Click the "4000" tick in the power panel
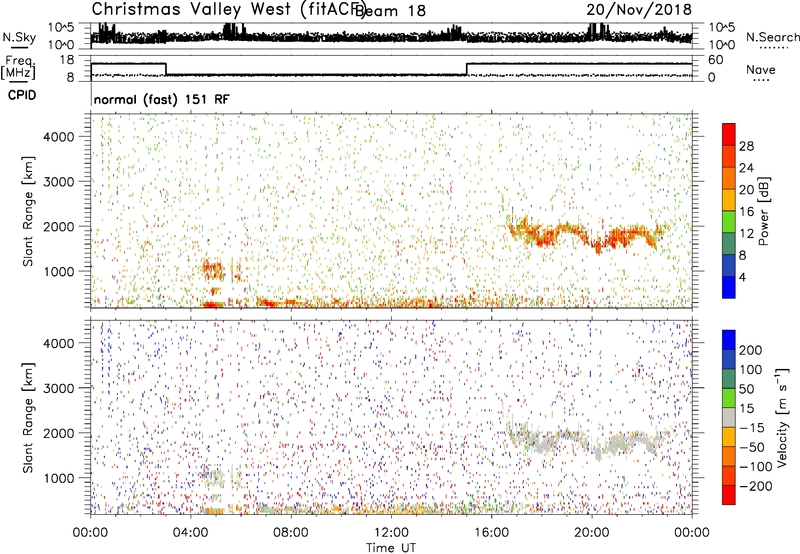This screenshot has width=800, height=554. point(58,136)
